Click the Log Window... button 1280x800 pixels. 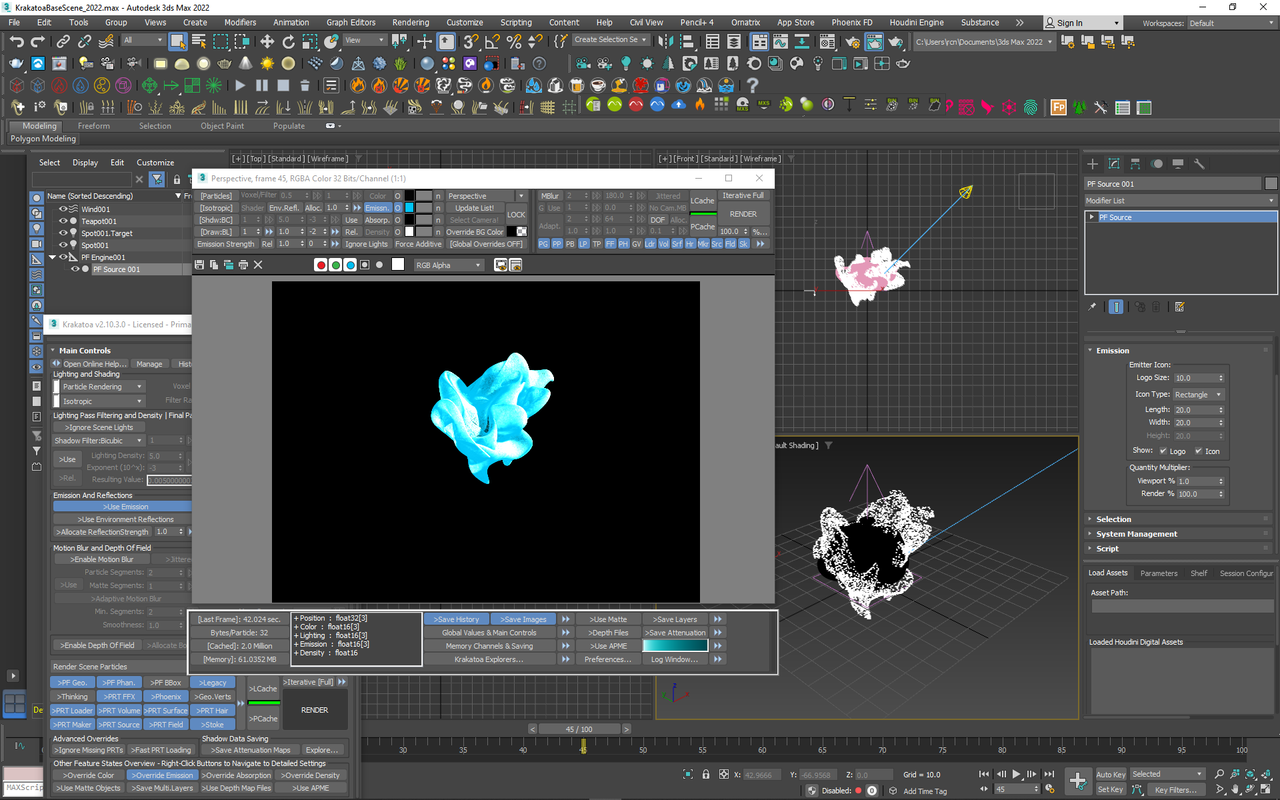pyautogui.click(x=675, y=659)
